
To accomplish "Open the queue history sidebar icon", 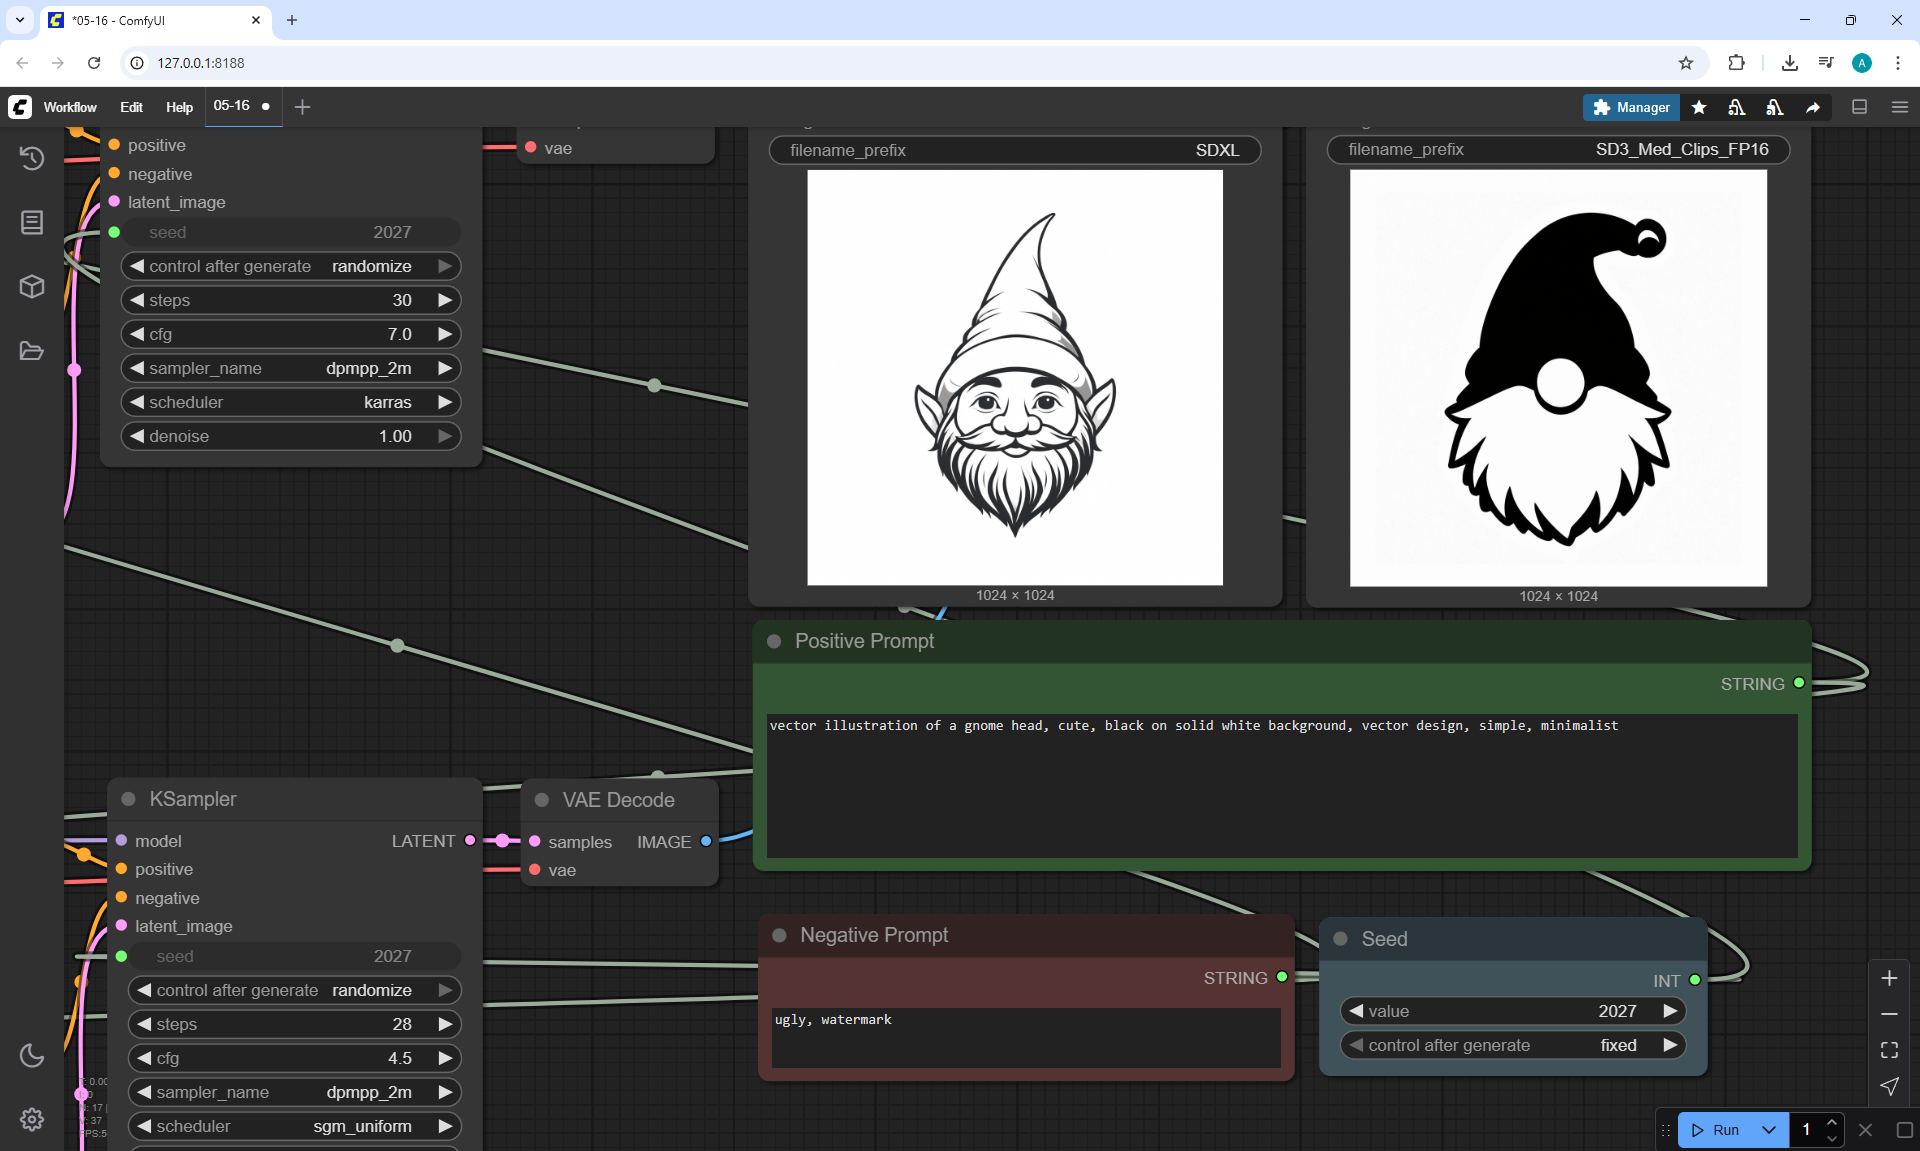I will coord(32,158).
